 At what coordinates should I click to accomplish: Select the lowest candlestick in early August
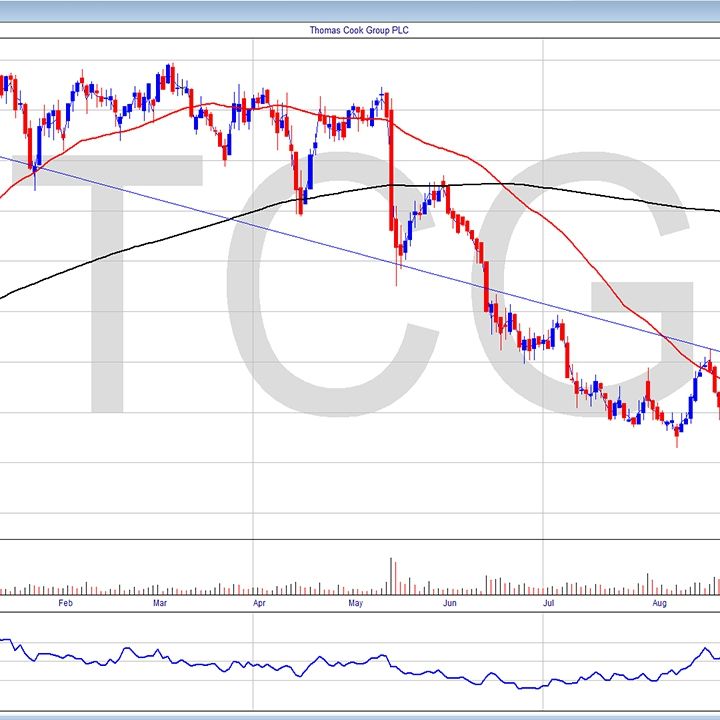point(677,433)
